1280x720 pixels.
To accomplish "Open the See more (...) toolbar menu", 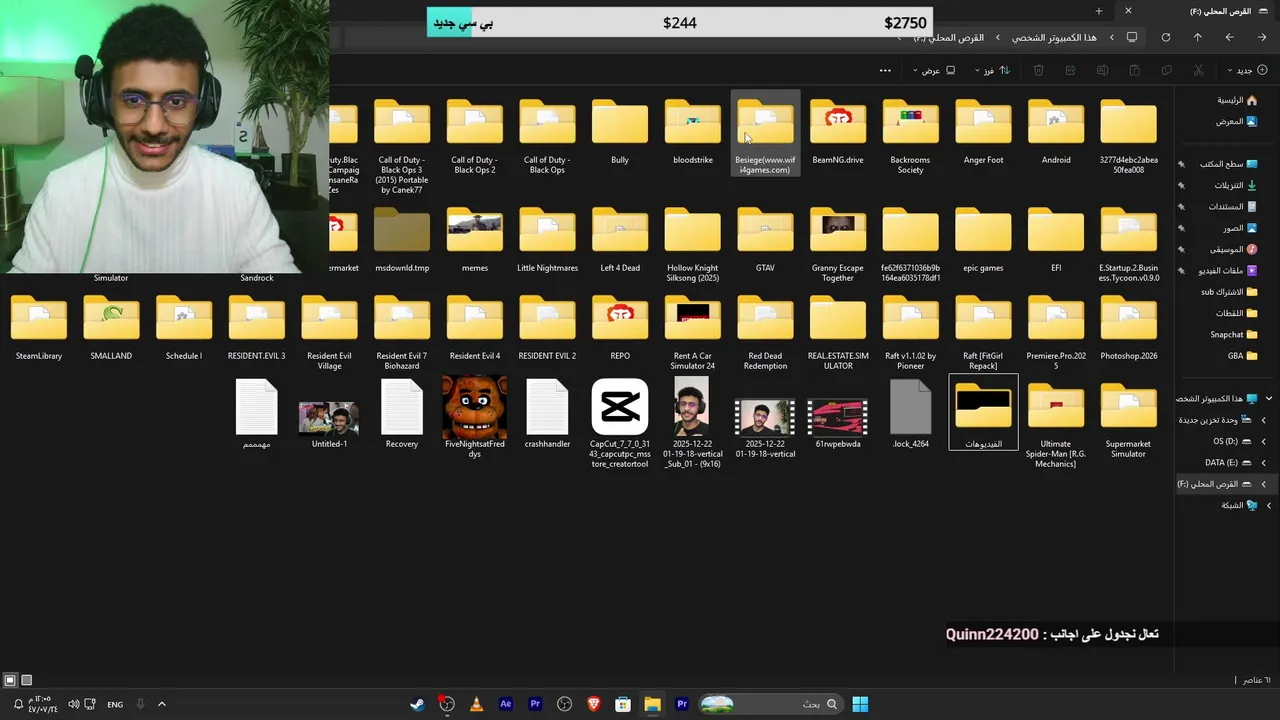I will pos(885,70).
